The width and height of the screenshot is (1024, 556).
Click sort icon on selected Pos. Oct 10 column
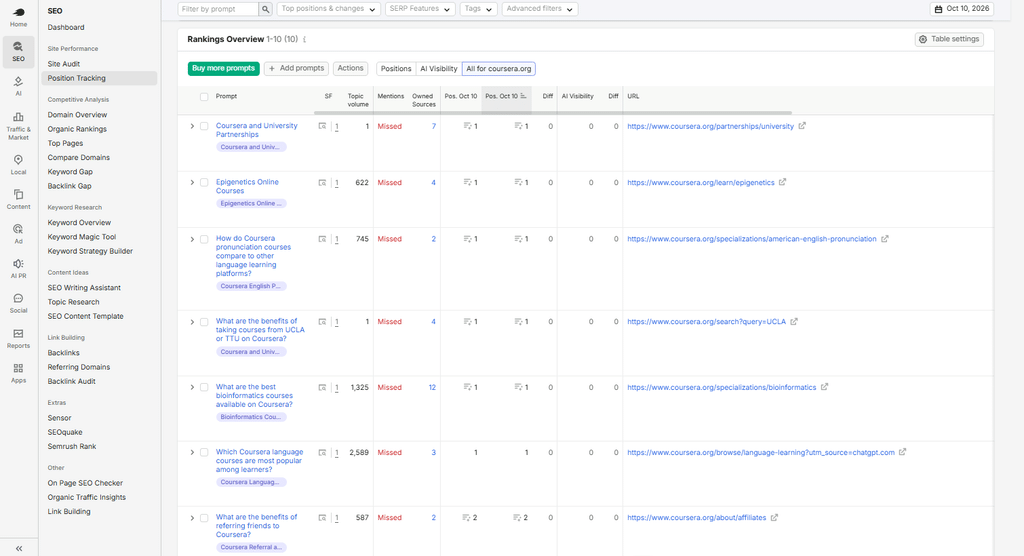pyautogui.click(x=523, y=96)
